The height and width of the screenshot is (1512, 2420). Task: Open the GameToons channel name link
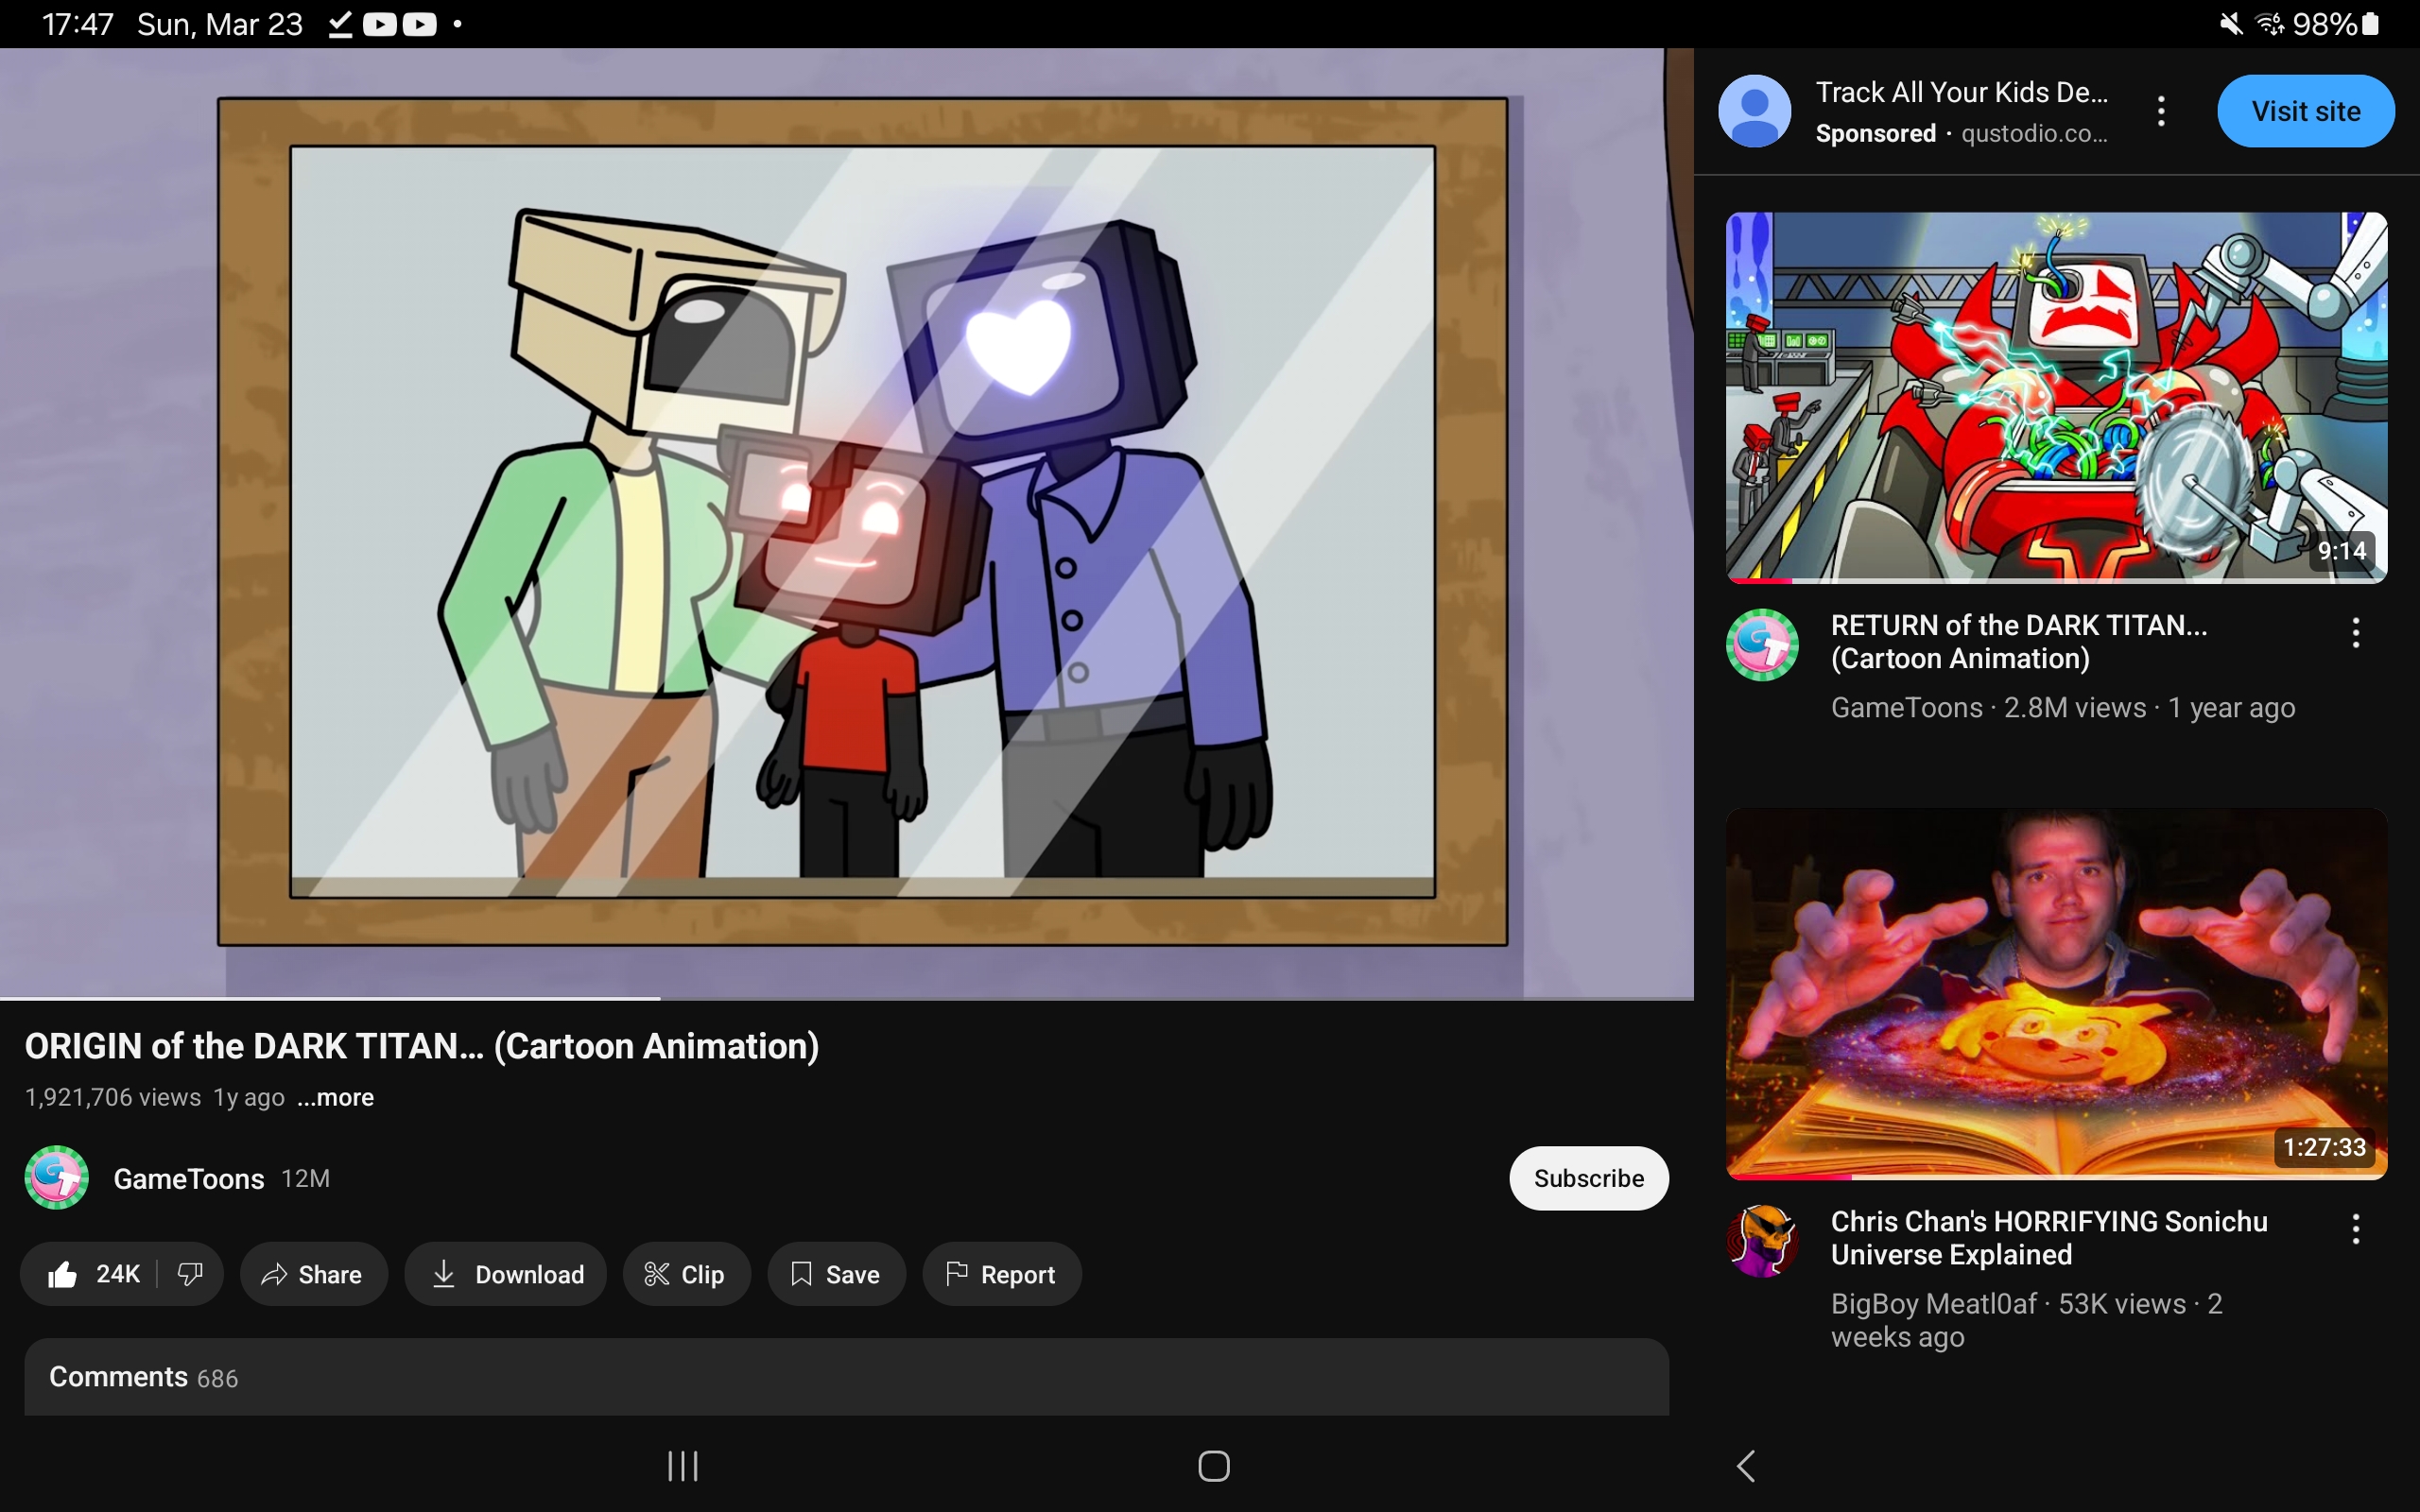189,1179
